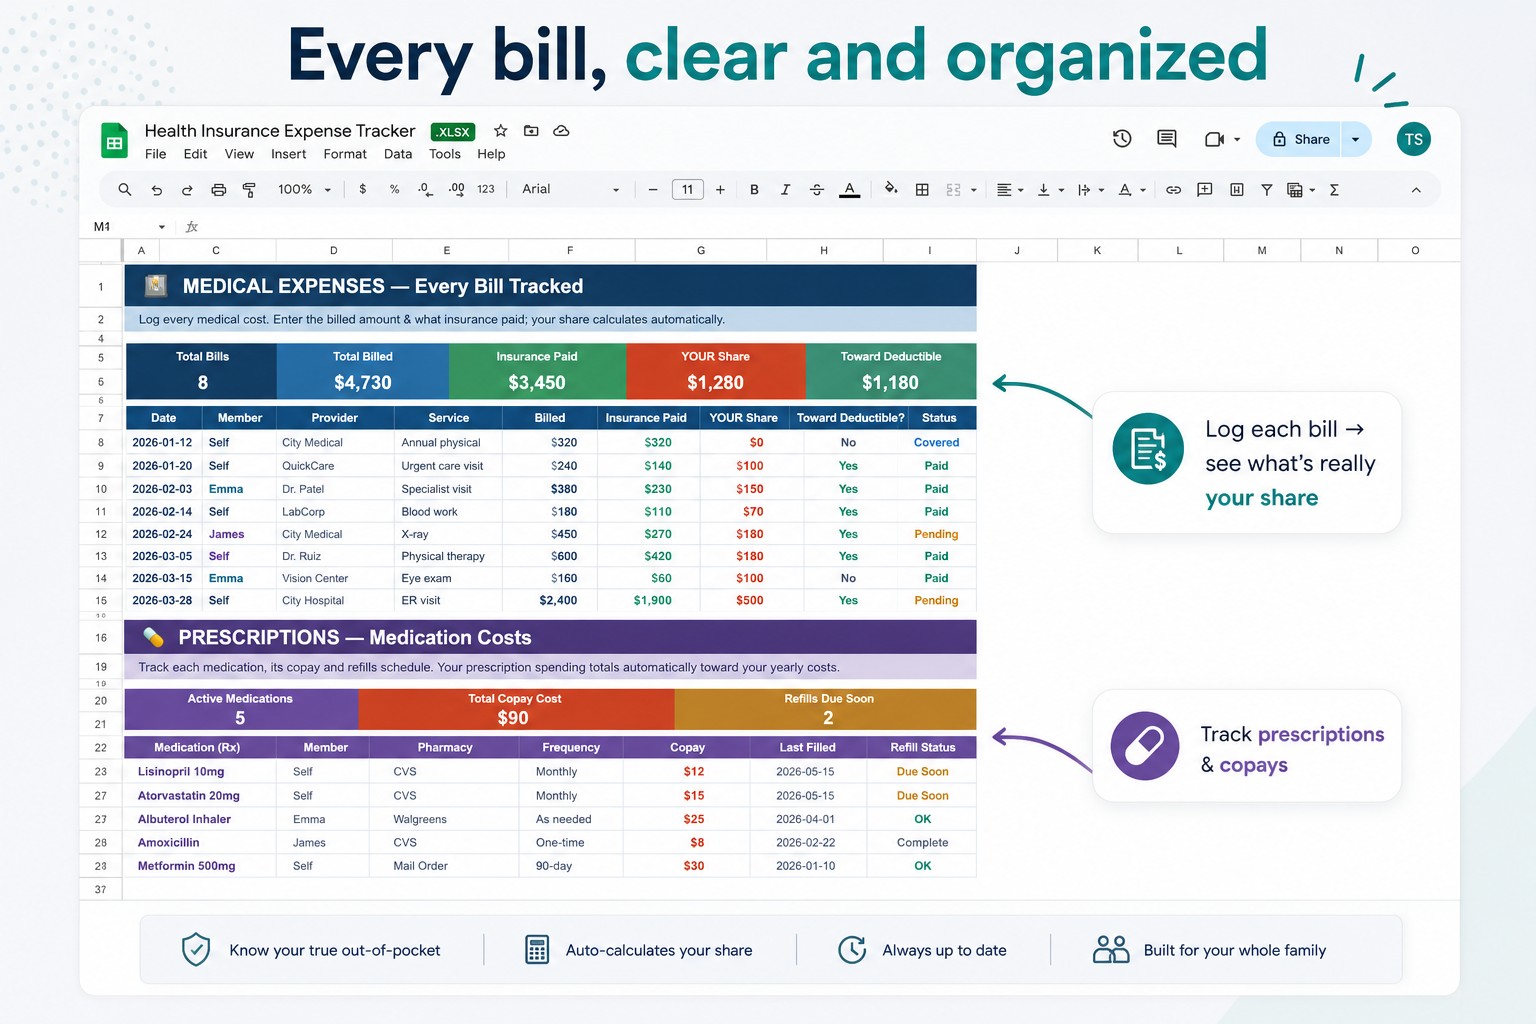This screenshot has height=1024, width=1536.
Task: Open text rotation dropdown
Action: point(1132,189)
